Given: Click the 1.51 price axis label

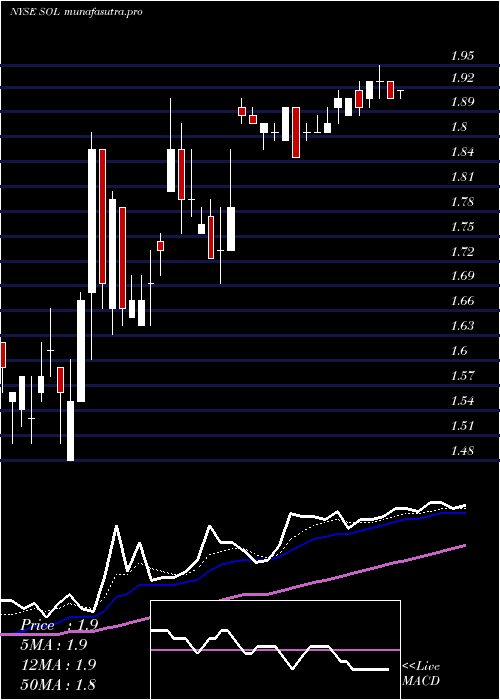Looking at the screenshot, I should point(462,426).
